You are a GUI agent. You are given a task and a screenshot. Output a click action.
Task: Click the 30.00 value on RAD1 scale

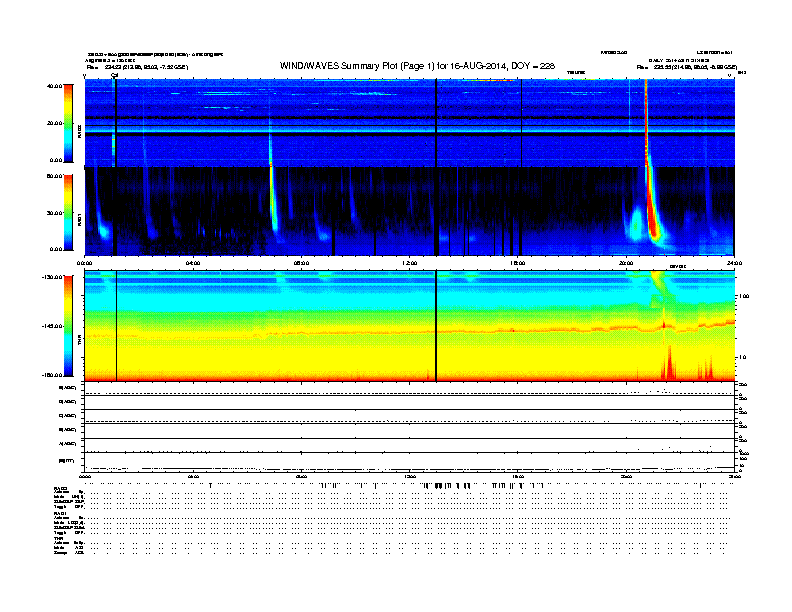(x=54, y=213)
